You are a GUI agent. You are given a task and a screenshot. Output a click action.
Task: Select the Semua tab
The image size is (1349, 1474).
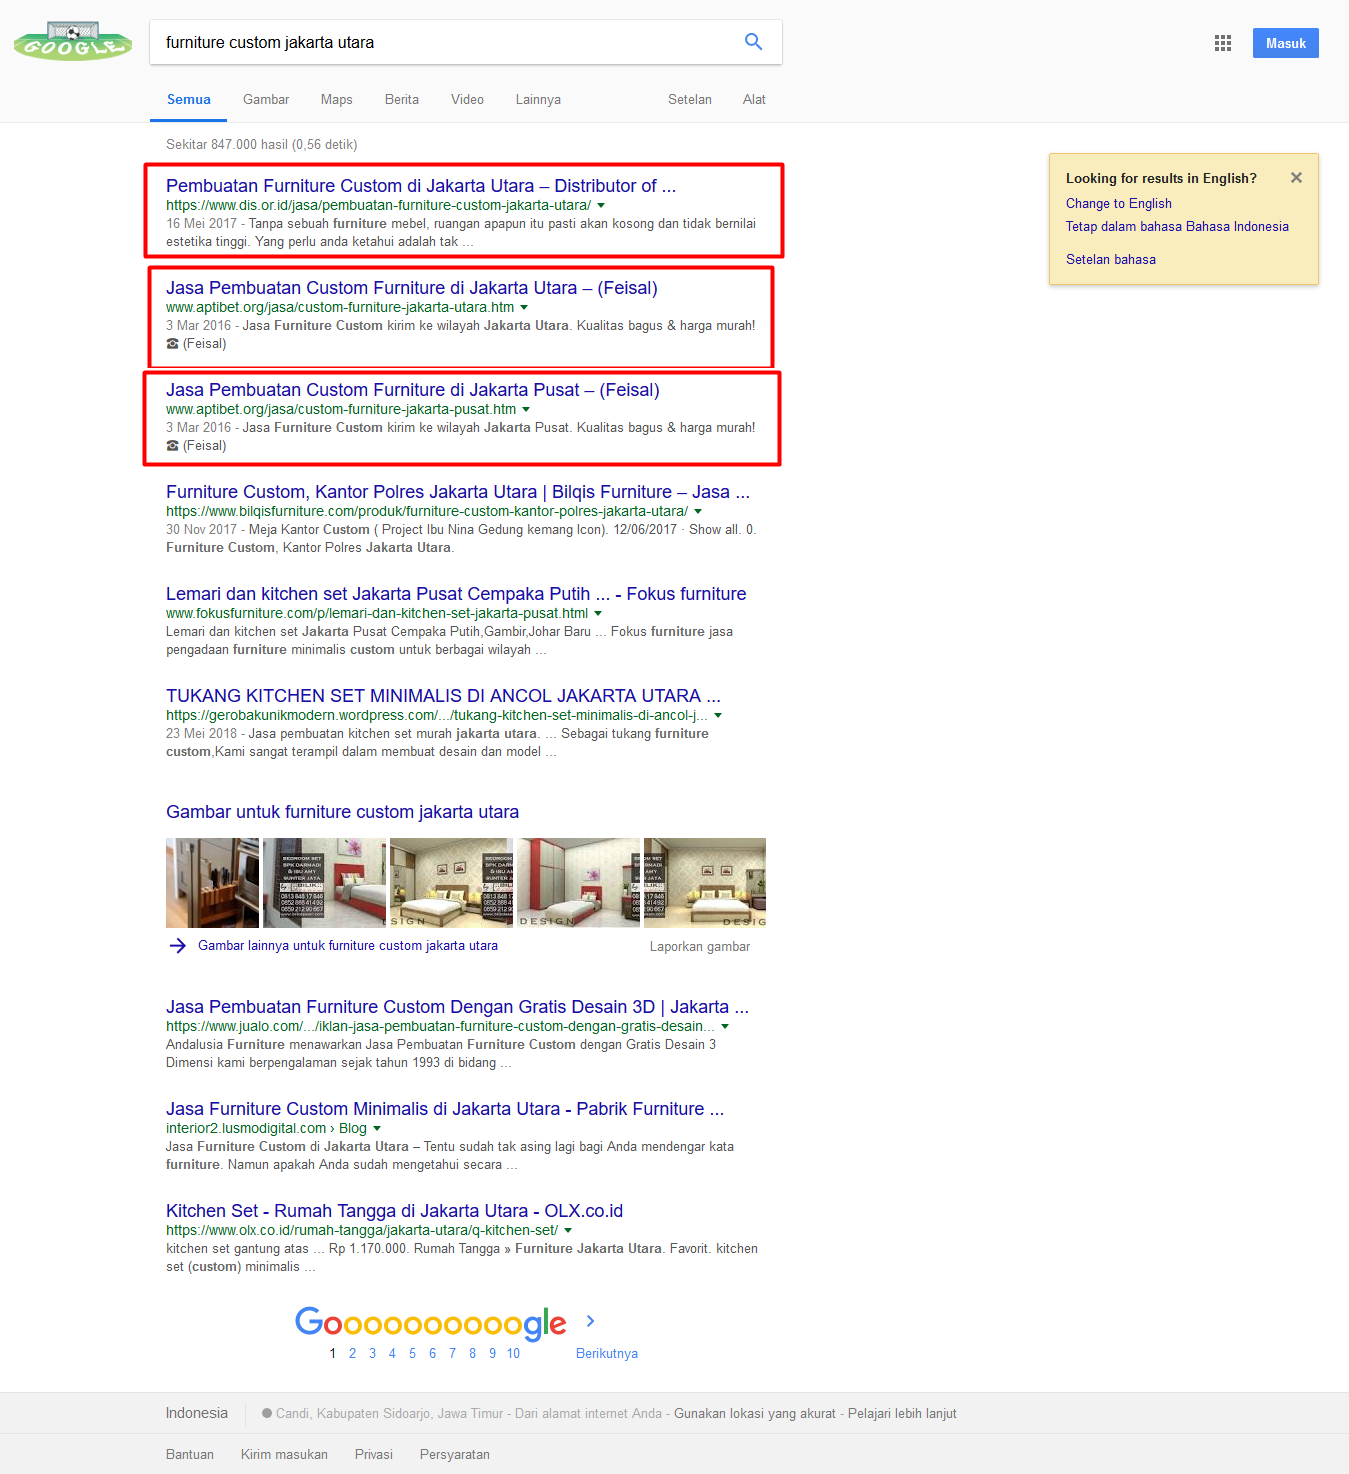tap(189, 100)
